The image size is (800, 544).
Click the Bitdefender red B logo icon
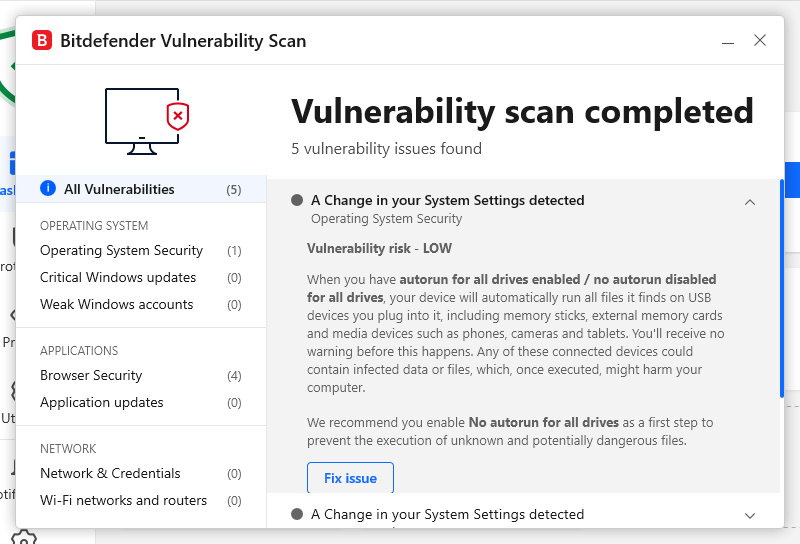pyautogui.click(x=42, y=41)
